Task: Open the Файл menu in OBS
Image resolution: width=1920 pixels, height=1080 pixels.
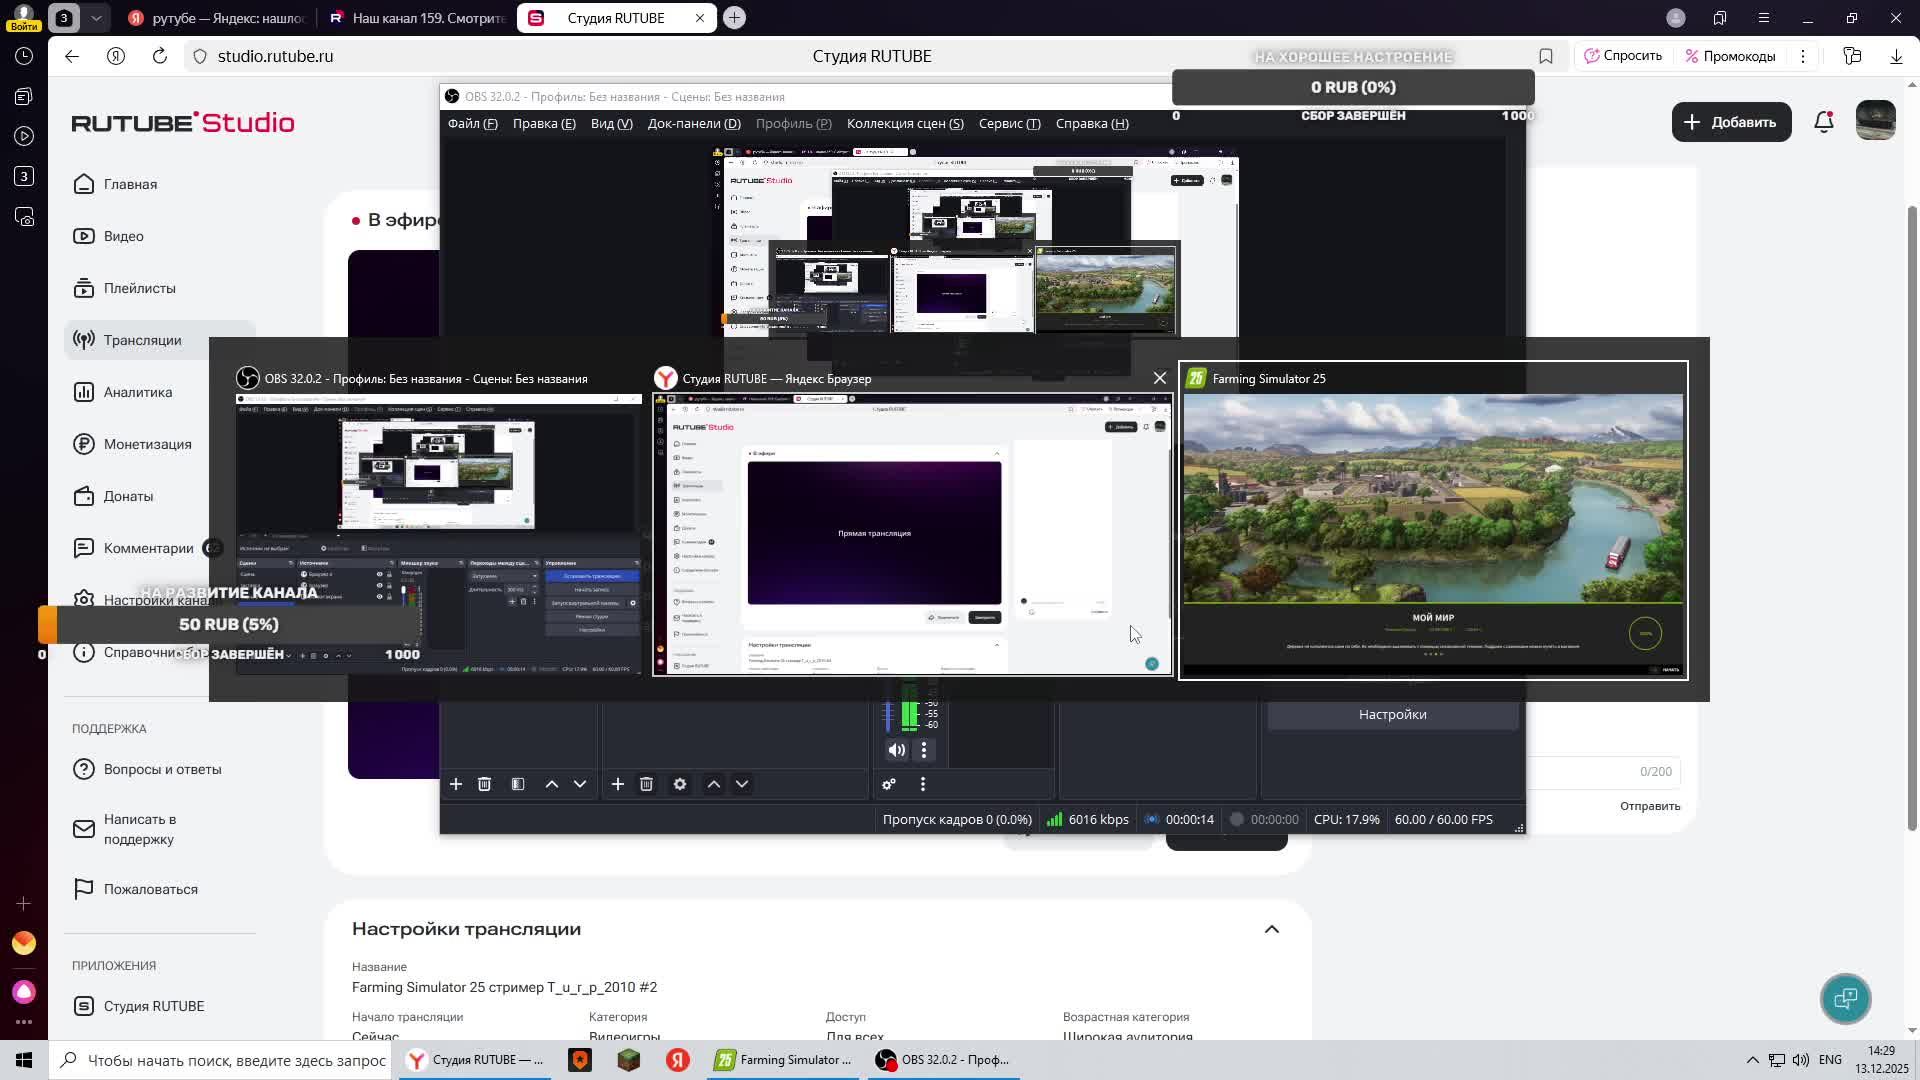Action: [x=472, y=124]
